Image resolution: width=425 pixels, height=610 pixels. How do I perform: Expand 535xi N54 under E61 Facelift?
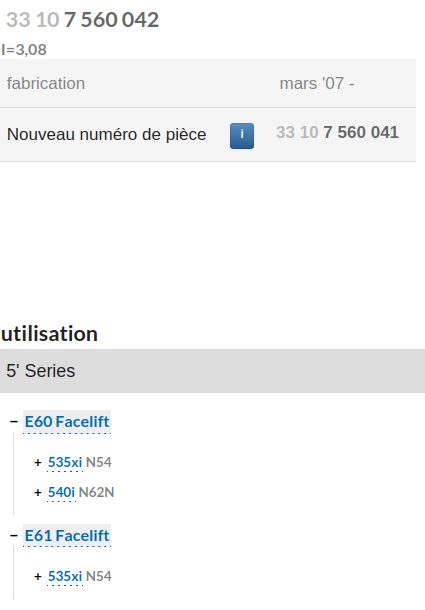click(38, 577)
